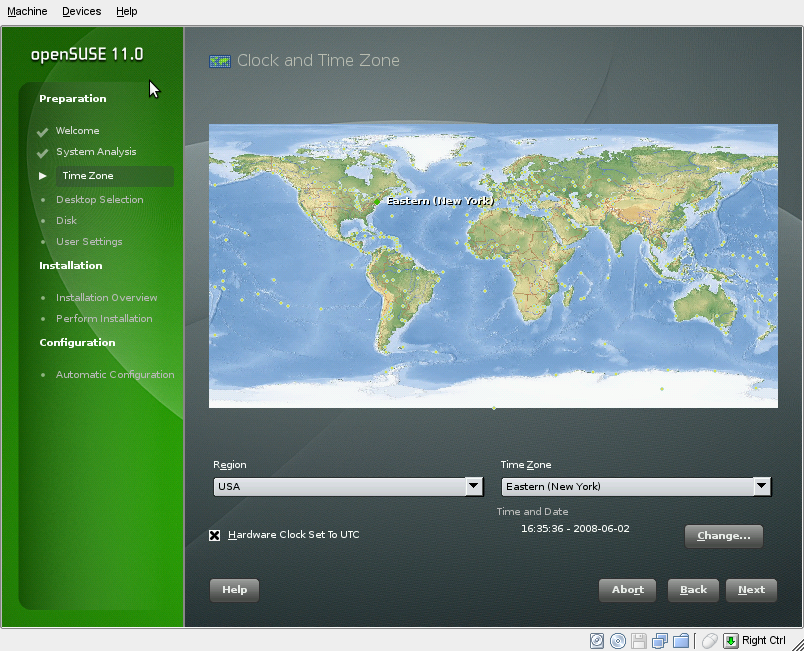Click the Next button

[751, 590]
